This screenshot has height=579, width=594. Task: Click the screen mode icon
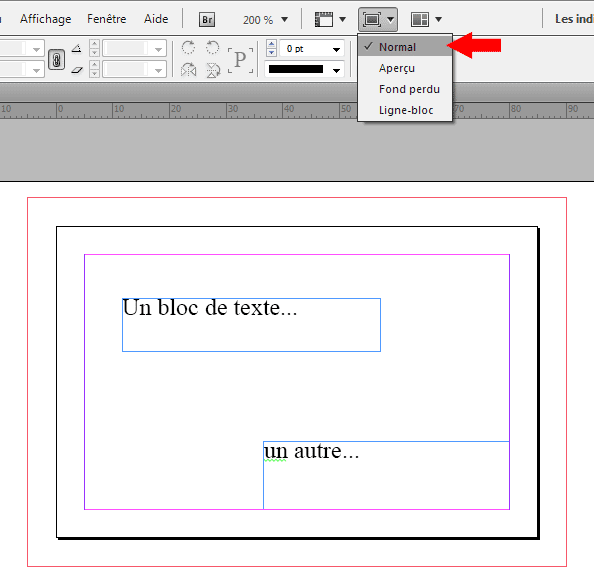point(372,19)
